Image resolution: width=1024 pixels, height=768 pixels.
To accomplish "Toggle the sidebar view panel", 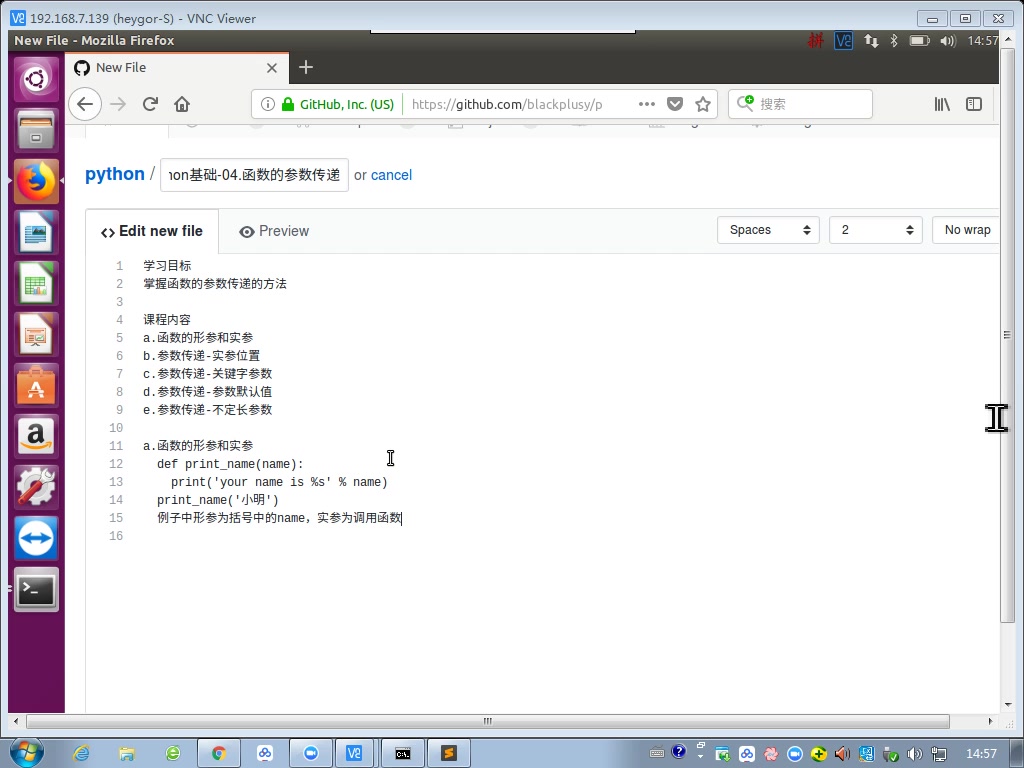I will tap(974, 104).
